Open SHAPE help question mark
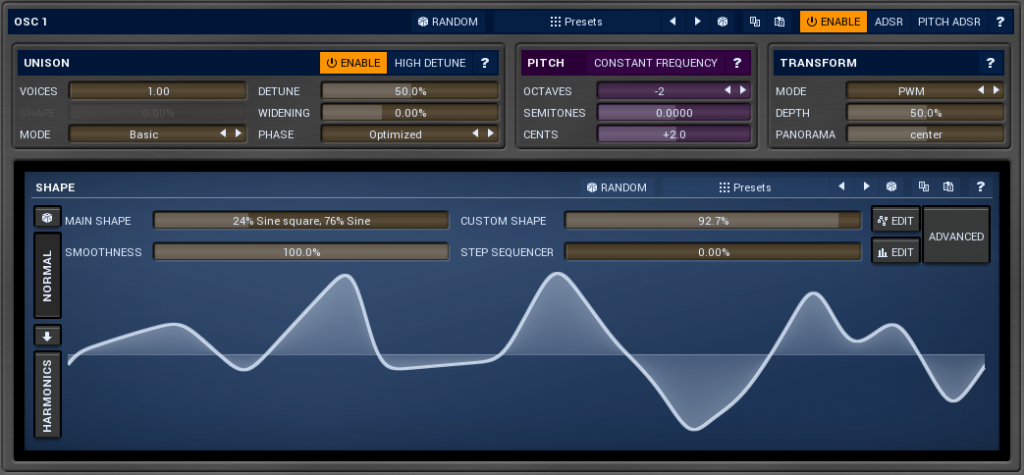The width and height of the screenshot is (1024, 475). click(x=980, y=187)
